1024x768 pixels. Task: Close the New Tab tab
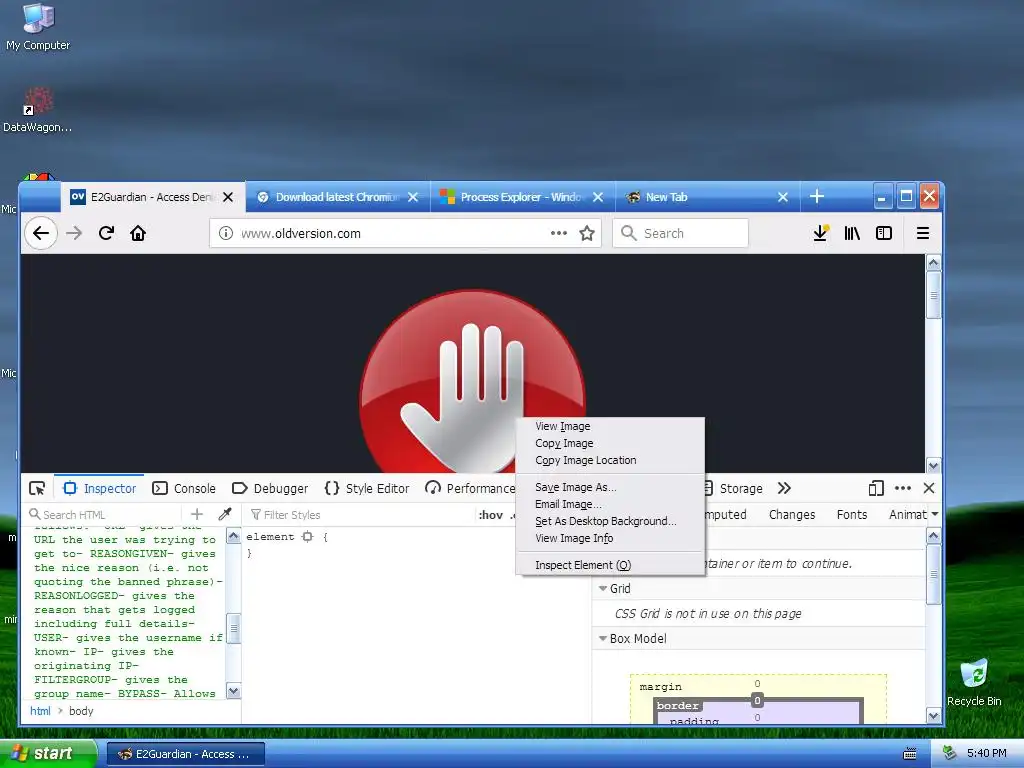[783, 197]
